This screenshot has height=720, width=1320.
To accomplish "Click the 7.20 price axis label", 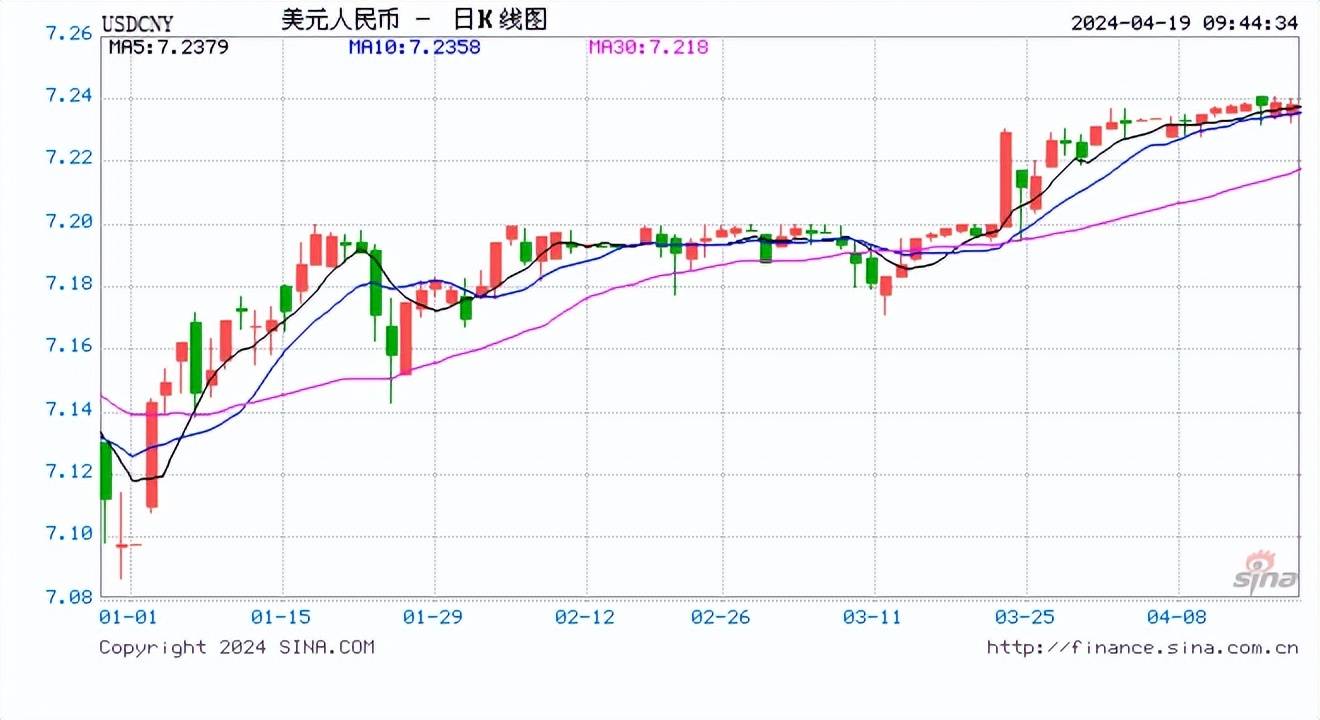I will click(x=70, y=222).
